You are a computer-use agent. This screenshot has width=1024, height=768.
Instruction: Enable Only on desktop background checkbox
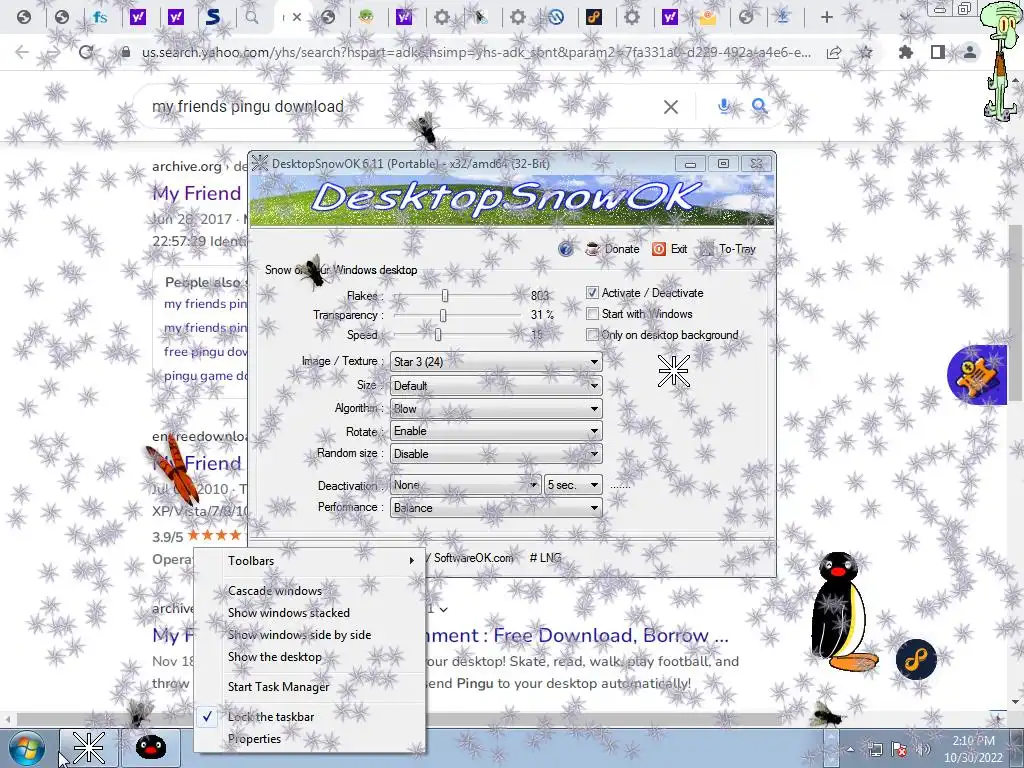pos(592,334)
